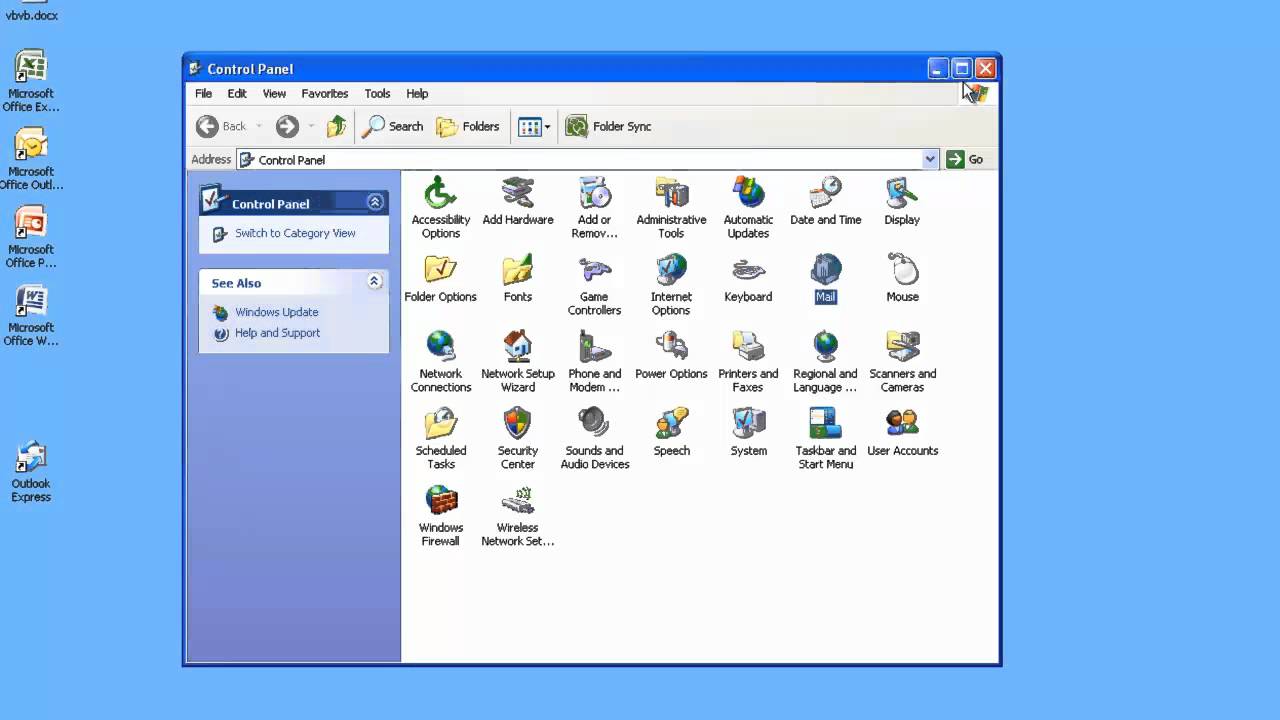Select the Microsoft Office Excel desktop shortcut
Viewport: 1280px width, 720px height.
(31, 81)
